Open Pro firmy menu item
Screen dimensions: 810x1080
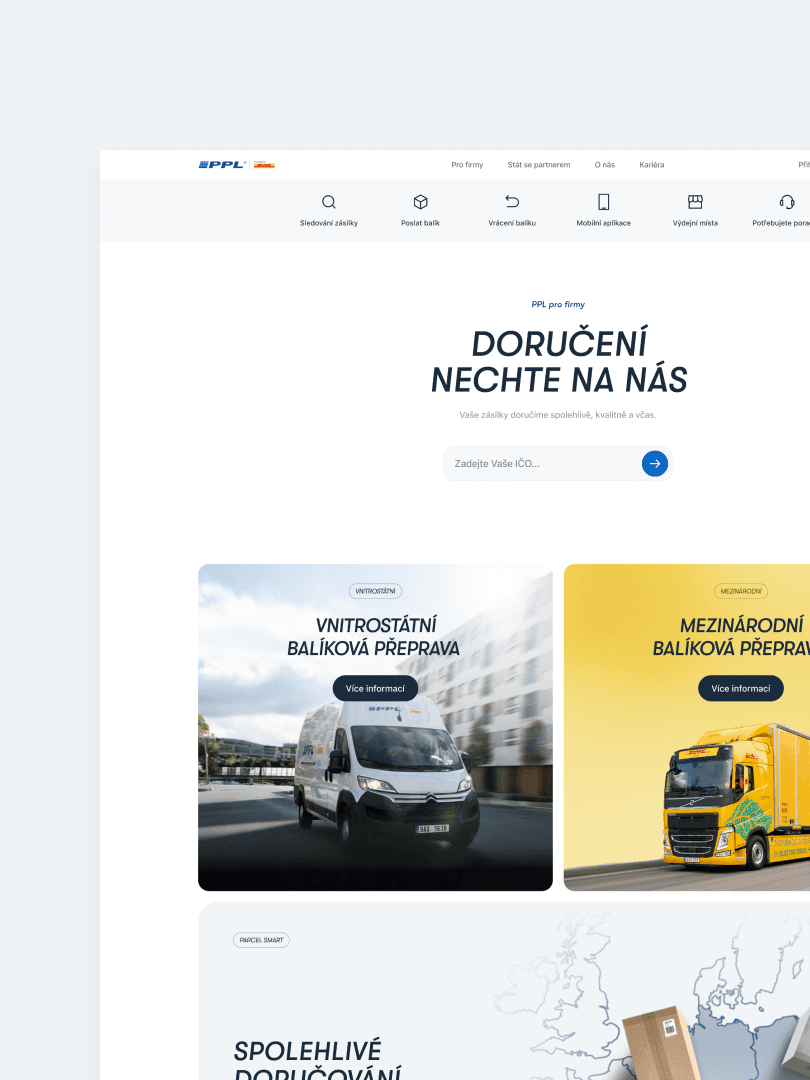click(x=467, y=165)
